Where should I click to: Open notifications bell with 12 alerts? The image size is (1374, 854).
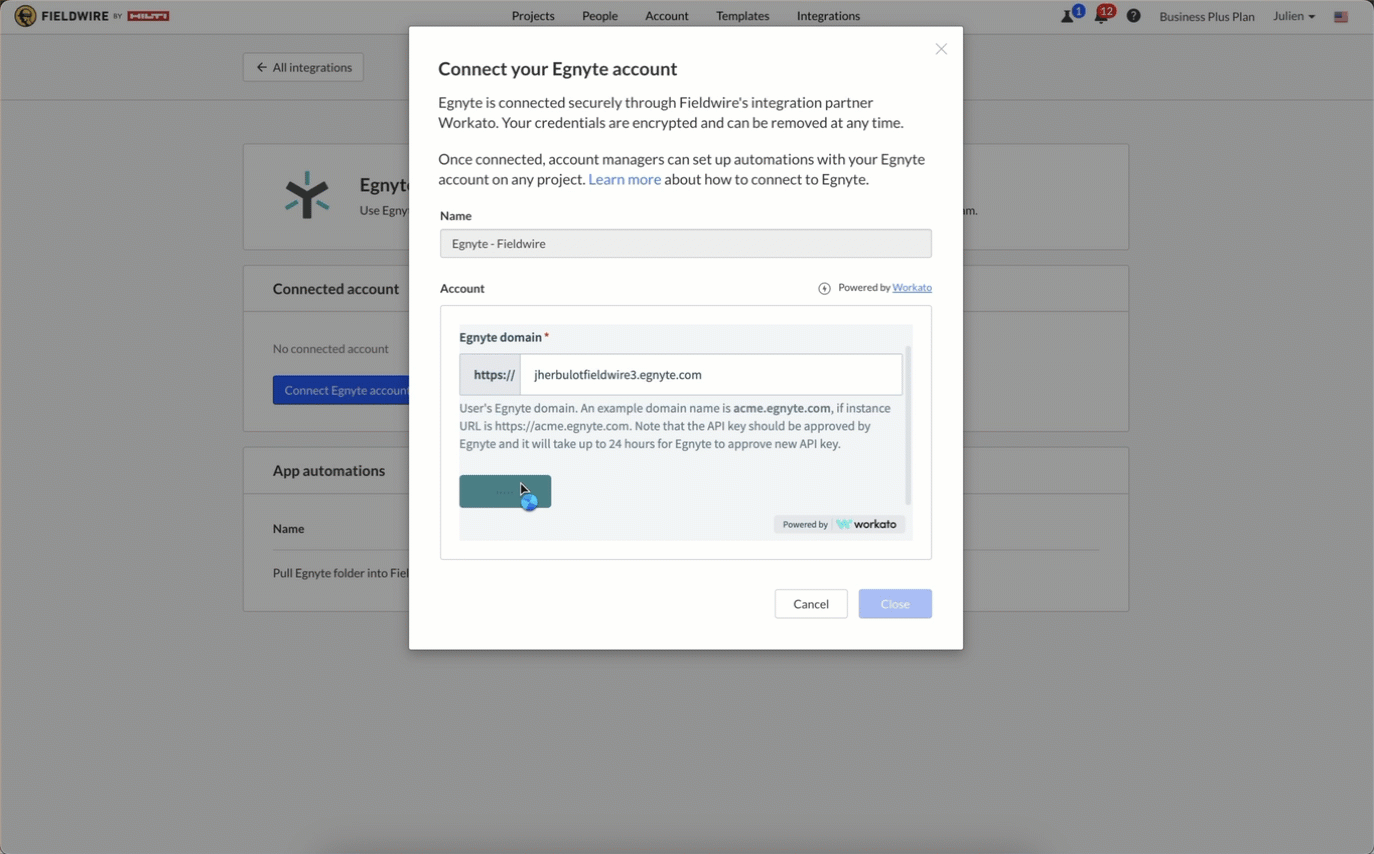pos(1101,16)
